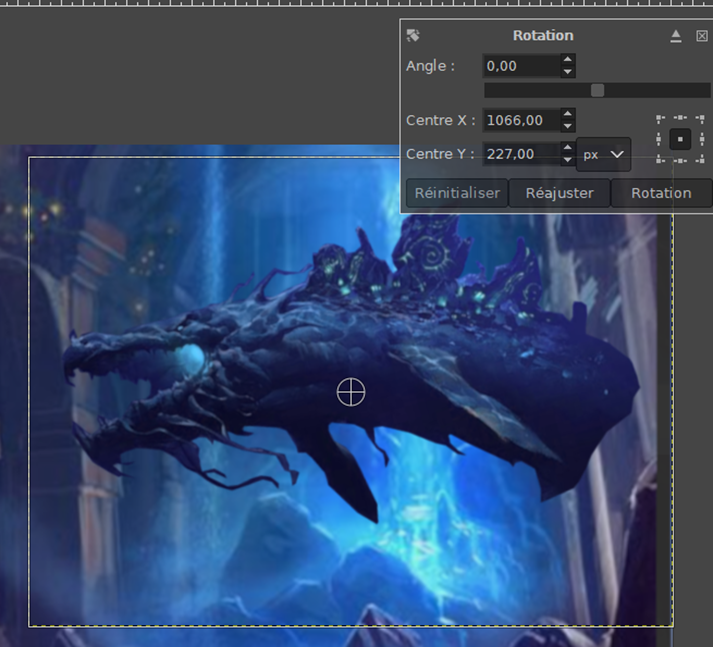This screenshot has height=647, width=713.
Task: Close the Rotation dialog
Action: click(x=702, y=36)
